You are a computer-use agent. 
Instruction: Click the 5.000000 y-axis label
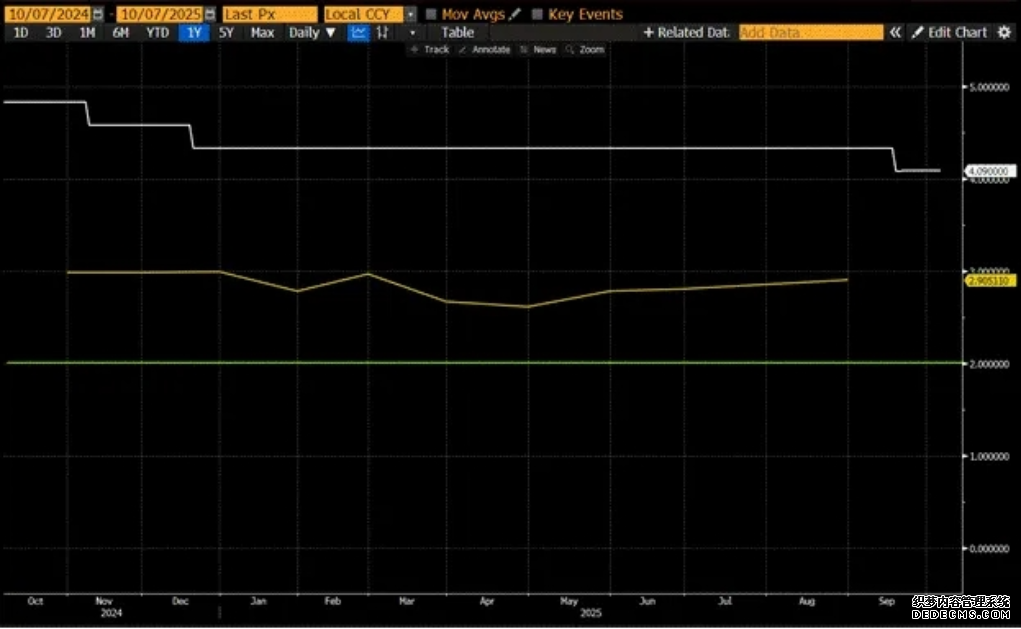pyautogui.click(x=989, y=87)
